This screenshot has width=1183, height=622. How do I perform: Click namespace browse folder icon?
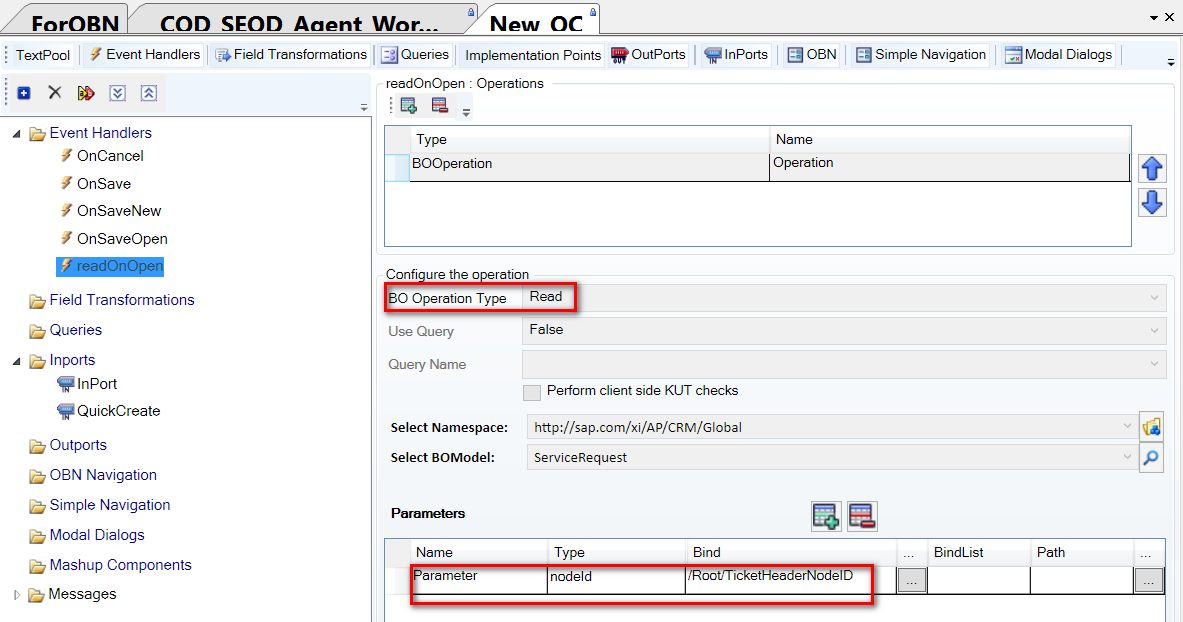coord(1151,426)
